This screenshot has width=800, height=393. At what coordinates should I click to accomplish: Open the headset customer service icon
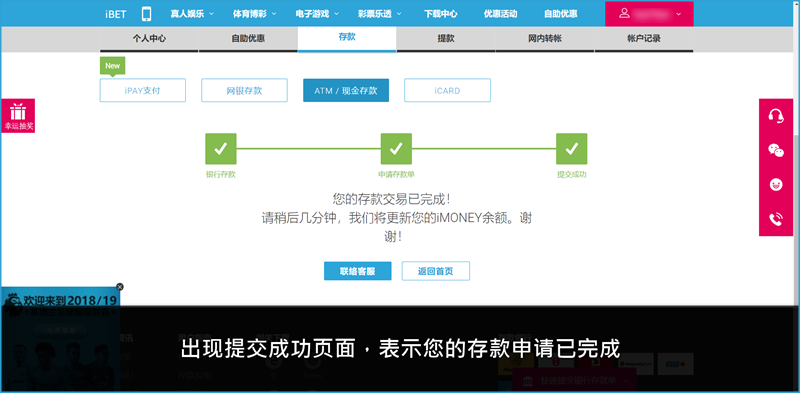[776, 116]
